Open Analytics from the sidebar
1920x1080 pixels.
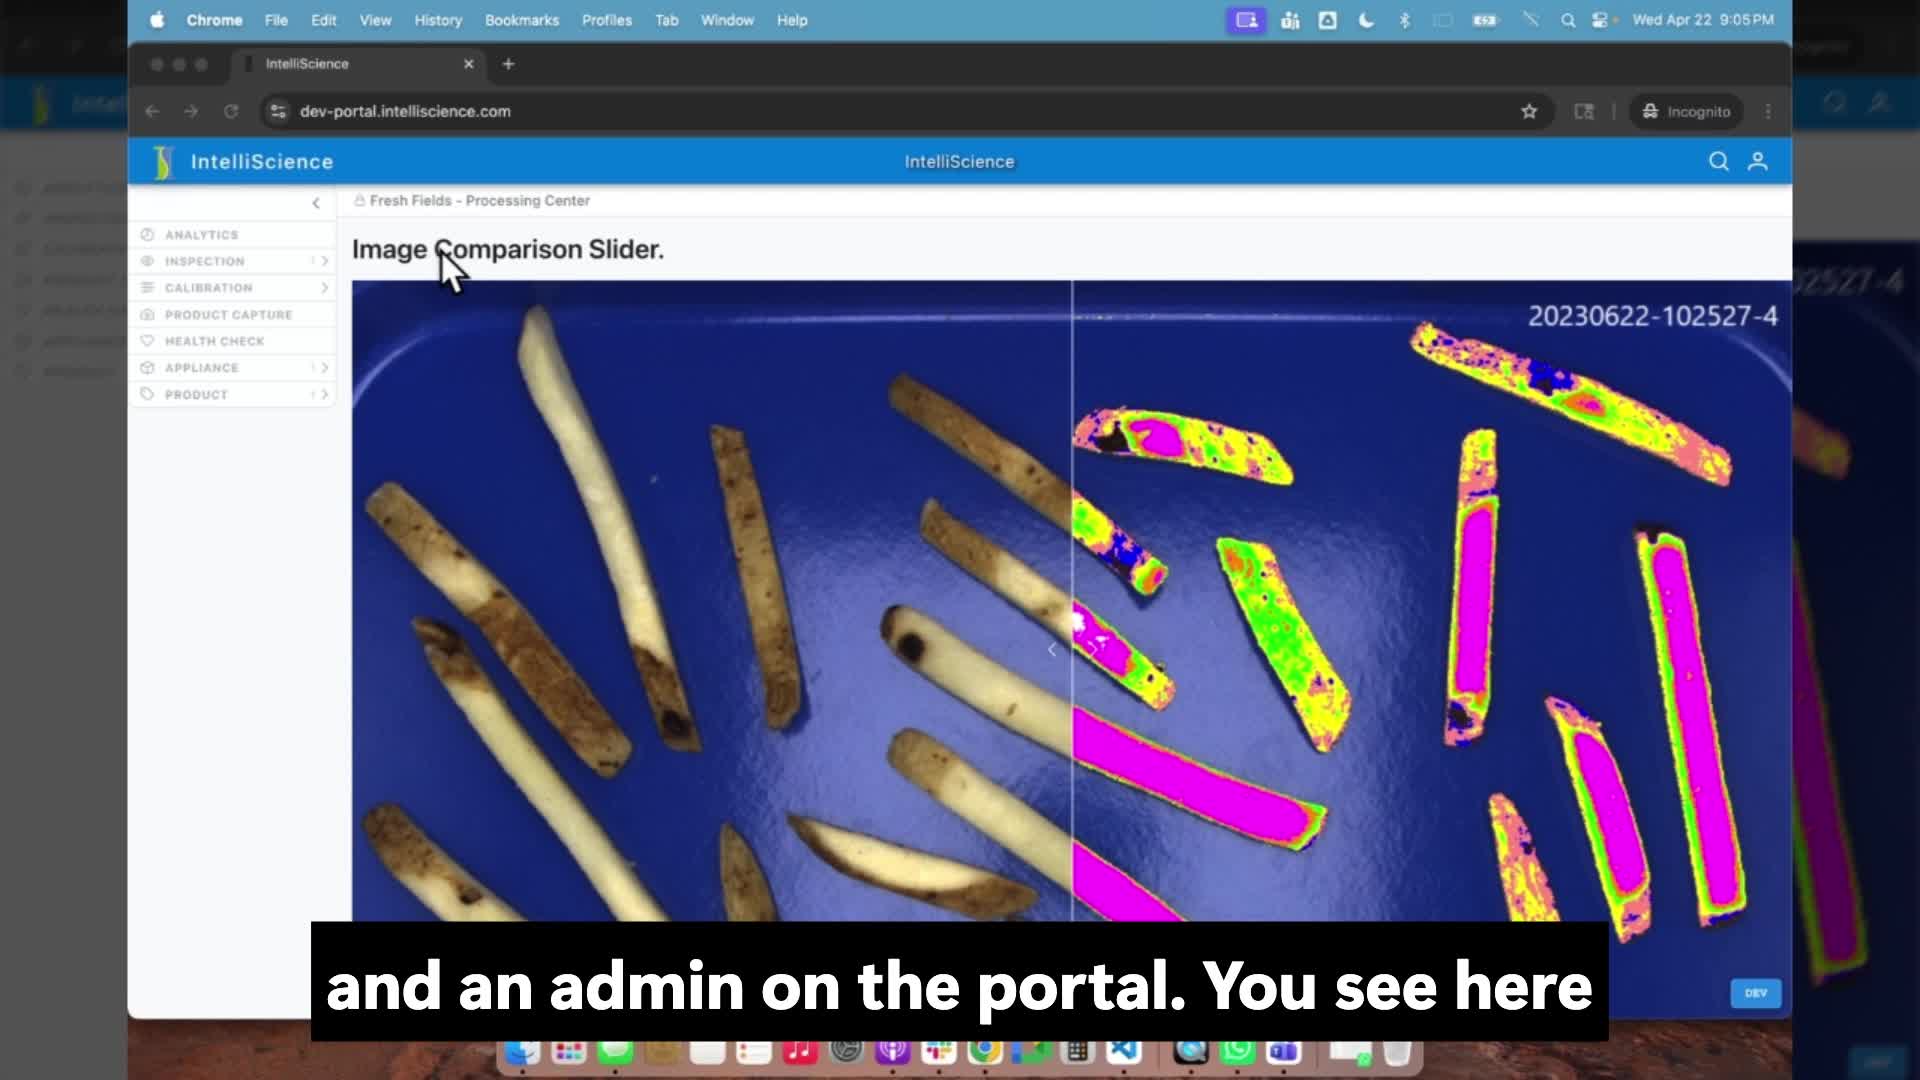[201, 234]
